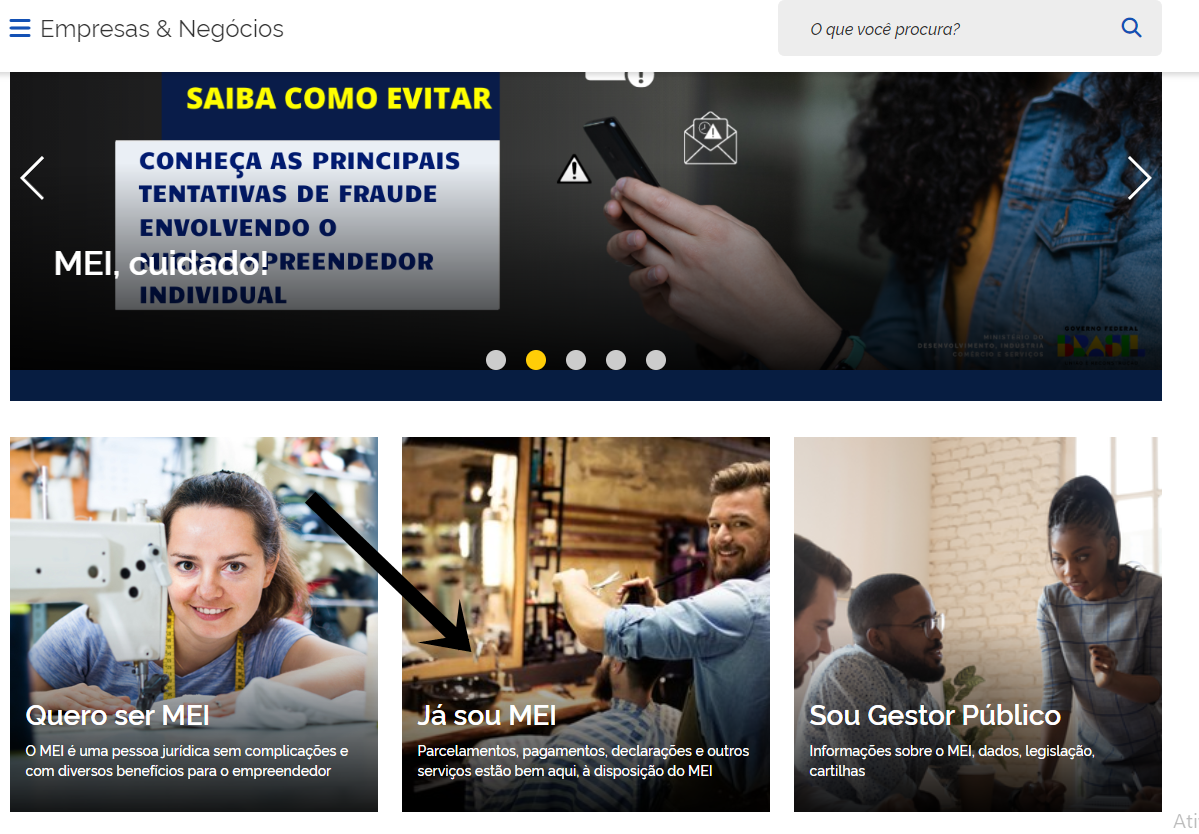
Task: Select the third carousel dot
Action: point(576,360)
